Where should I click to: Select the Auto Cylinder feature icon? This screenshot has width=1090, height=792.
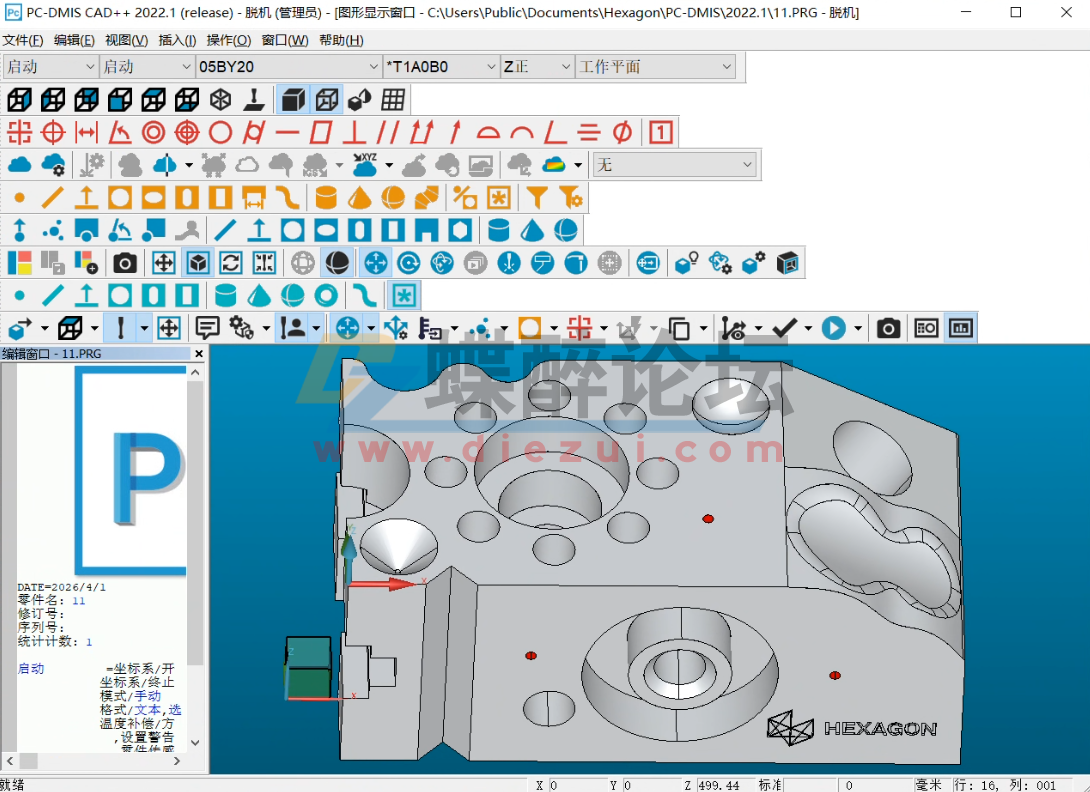(325, 197)
